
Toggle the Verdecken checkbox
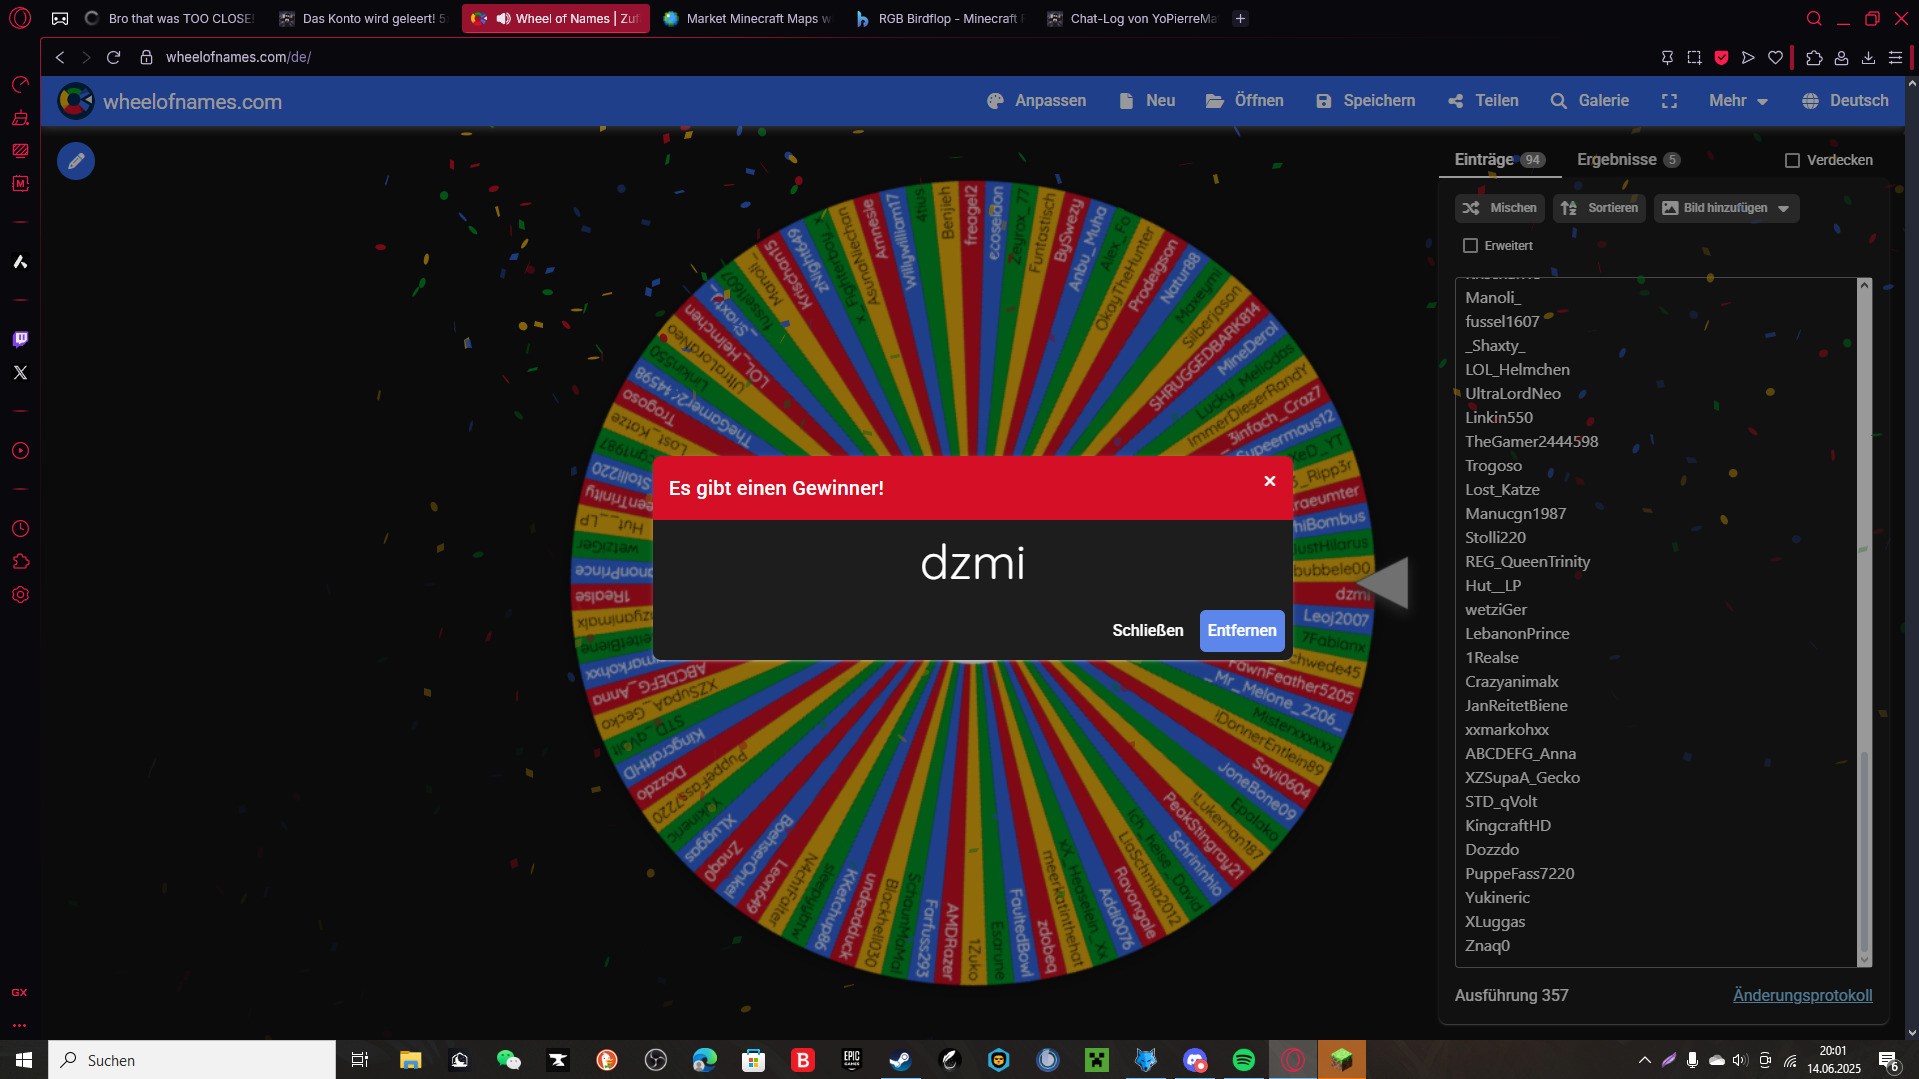pos(1792,160)
